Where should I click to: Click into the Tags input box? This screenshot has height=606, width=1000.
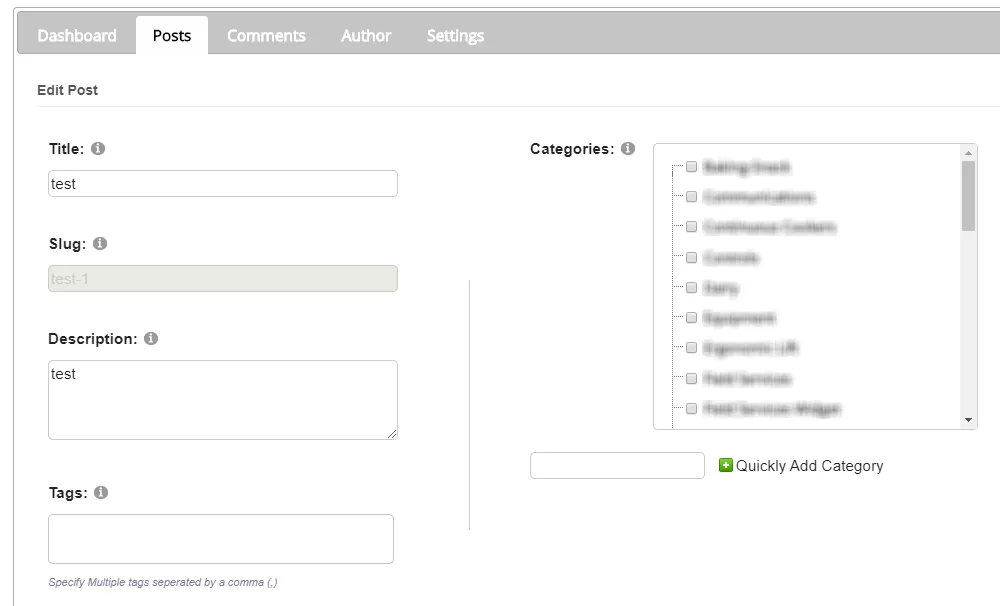221,539
